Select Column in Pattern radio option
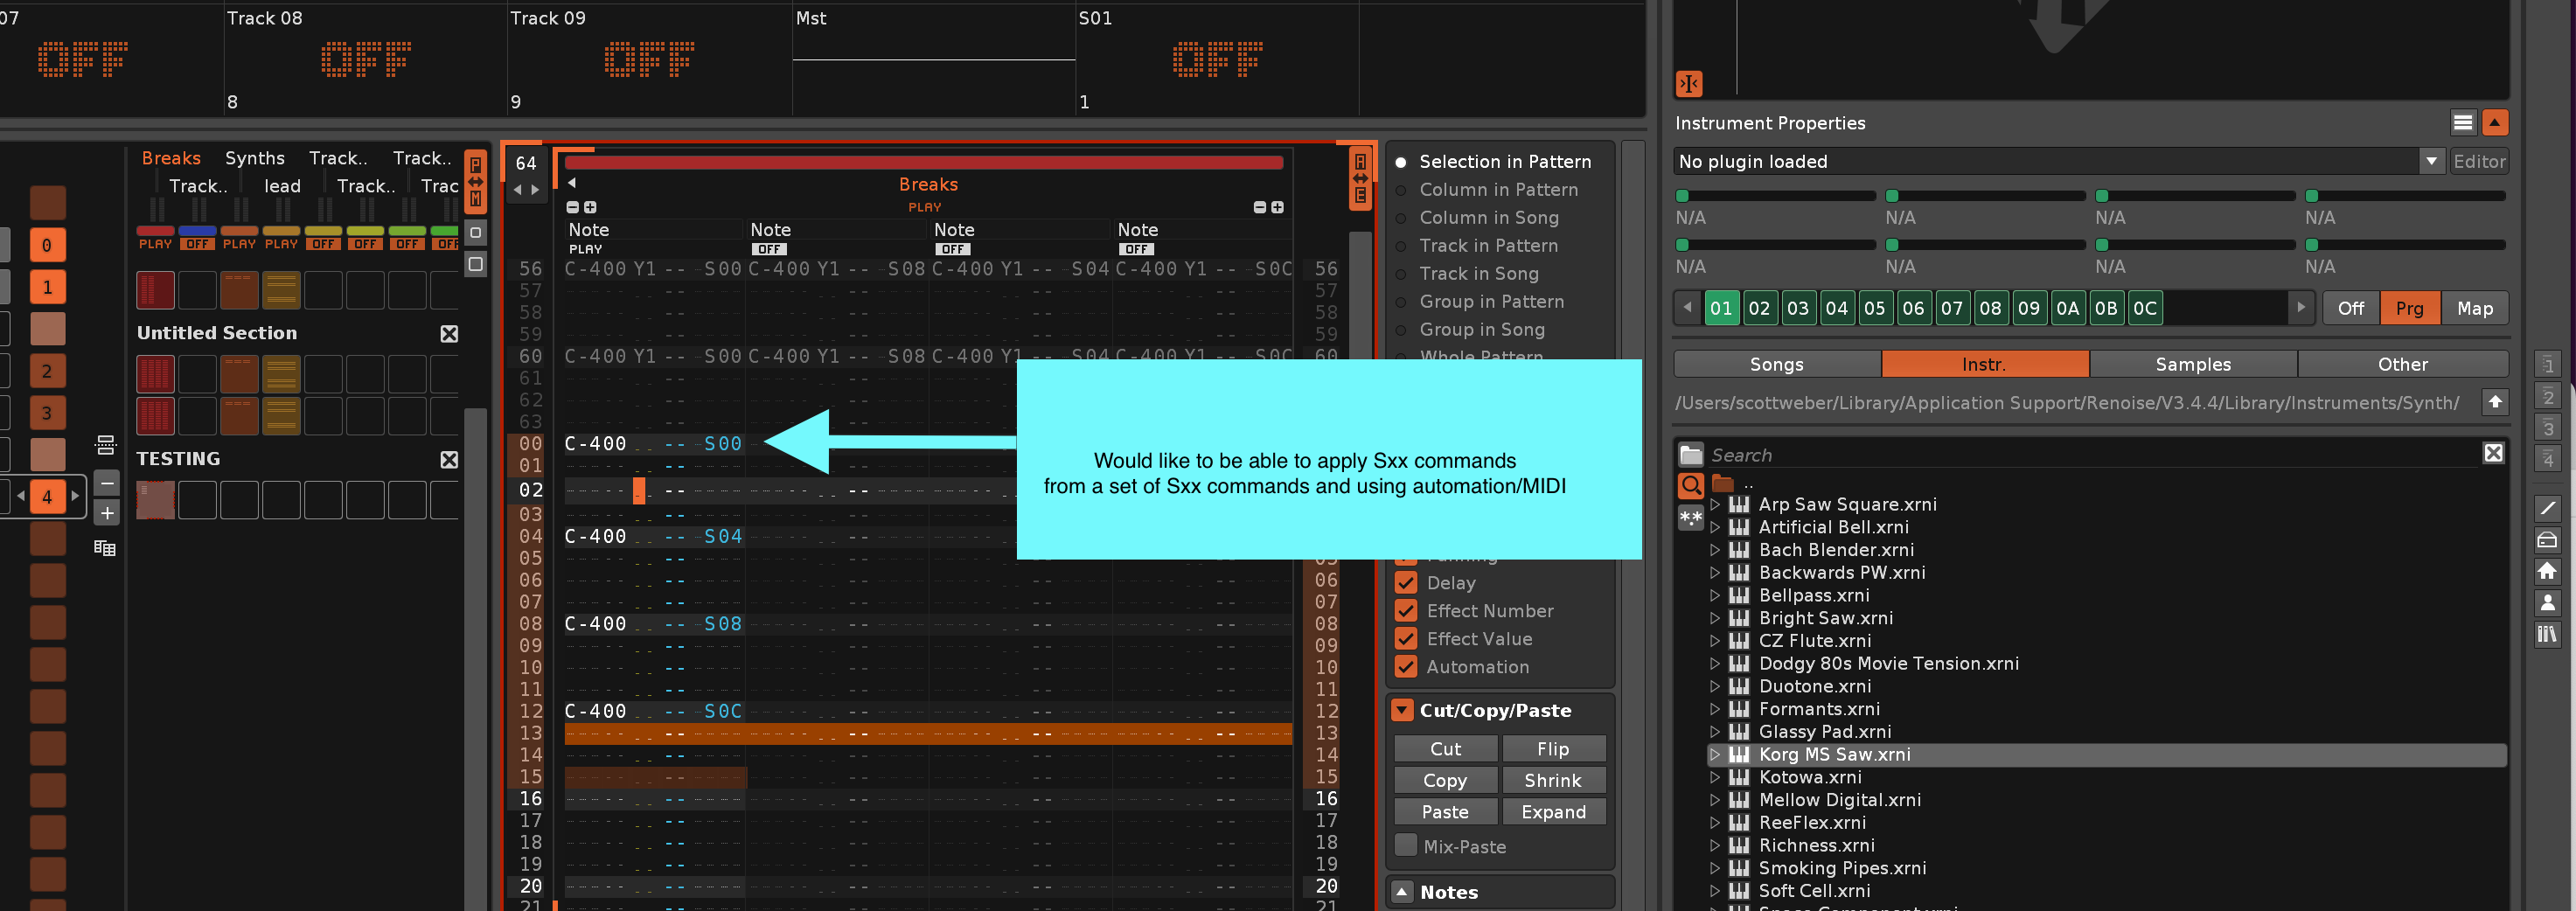This screenshot has height=911, width=2576. [1401, 189]
